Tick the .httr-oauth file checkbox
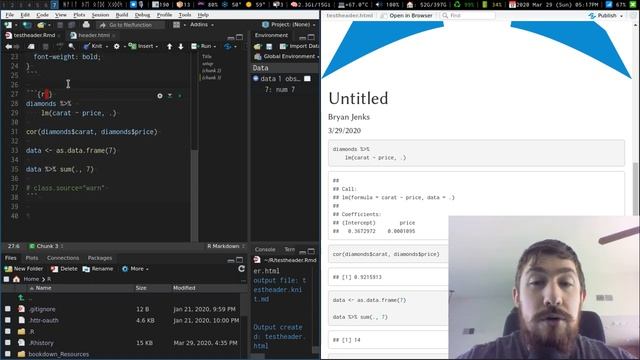 point(8,320)
